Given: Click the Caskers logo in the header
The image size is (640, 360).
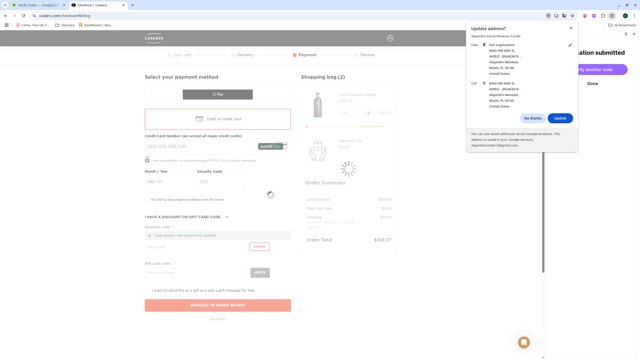Looking at the screenshot, I should coord(154,38).
